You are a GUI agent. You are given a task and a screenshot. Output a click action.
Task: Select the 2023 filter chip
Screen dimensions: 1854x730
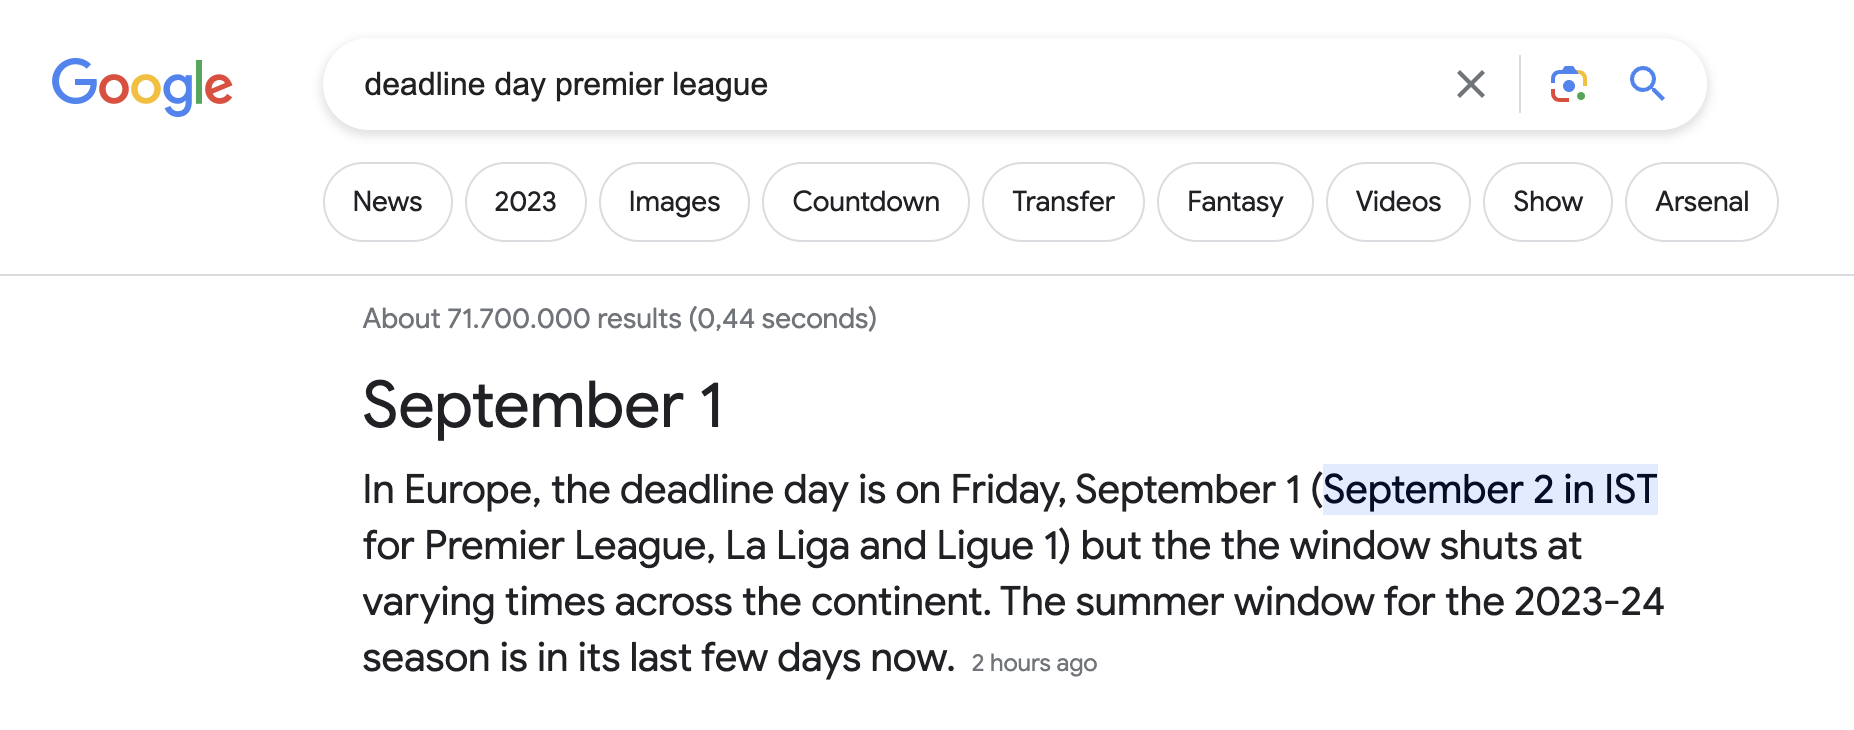[x=526, y=202]
